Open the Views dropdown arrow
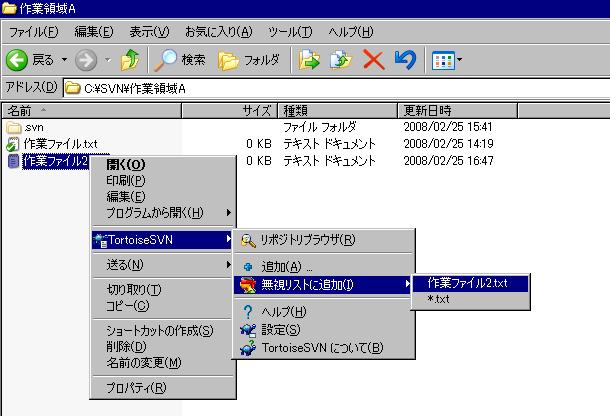The image size is (610, 416). click(459, 60)
